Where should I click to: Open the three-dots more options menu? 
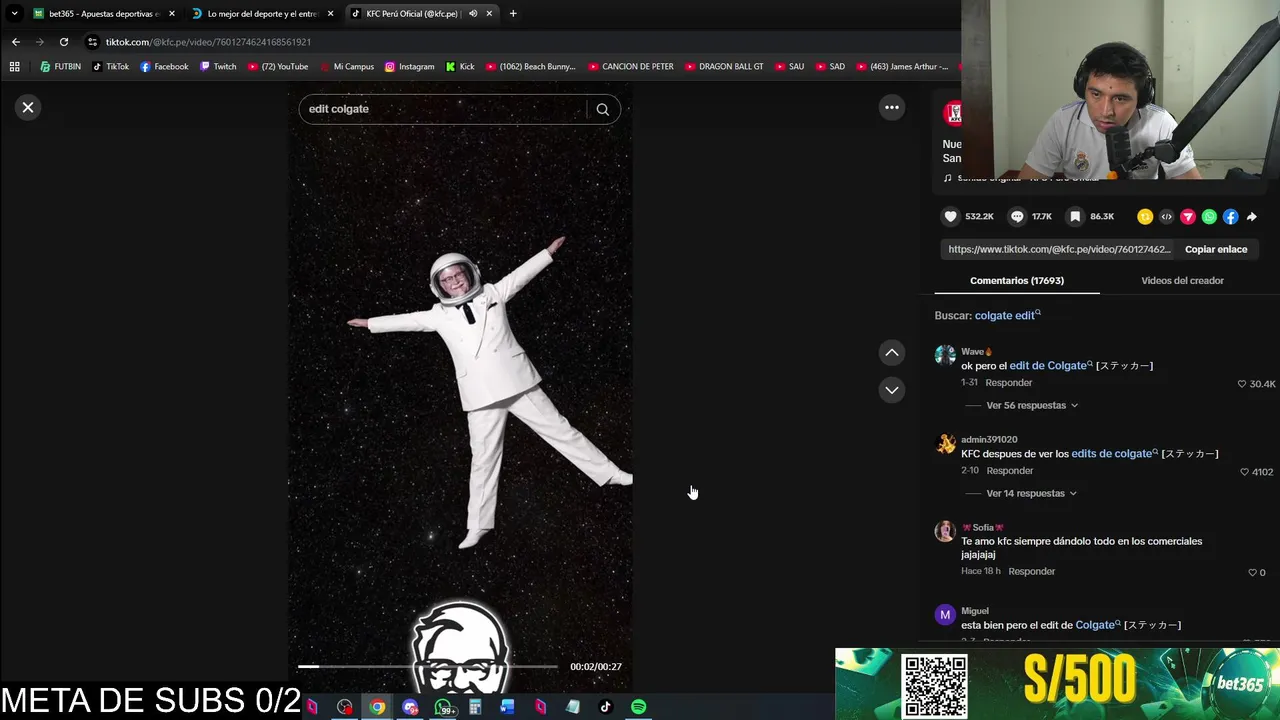(892, 107)
